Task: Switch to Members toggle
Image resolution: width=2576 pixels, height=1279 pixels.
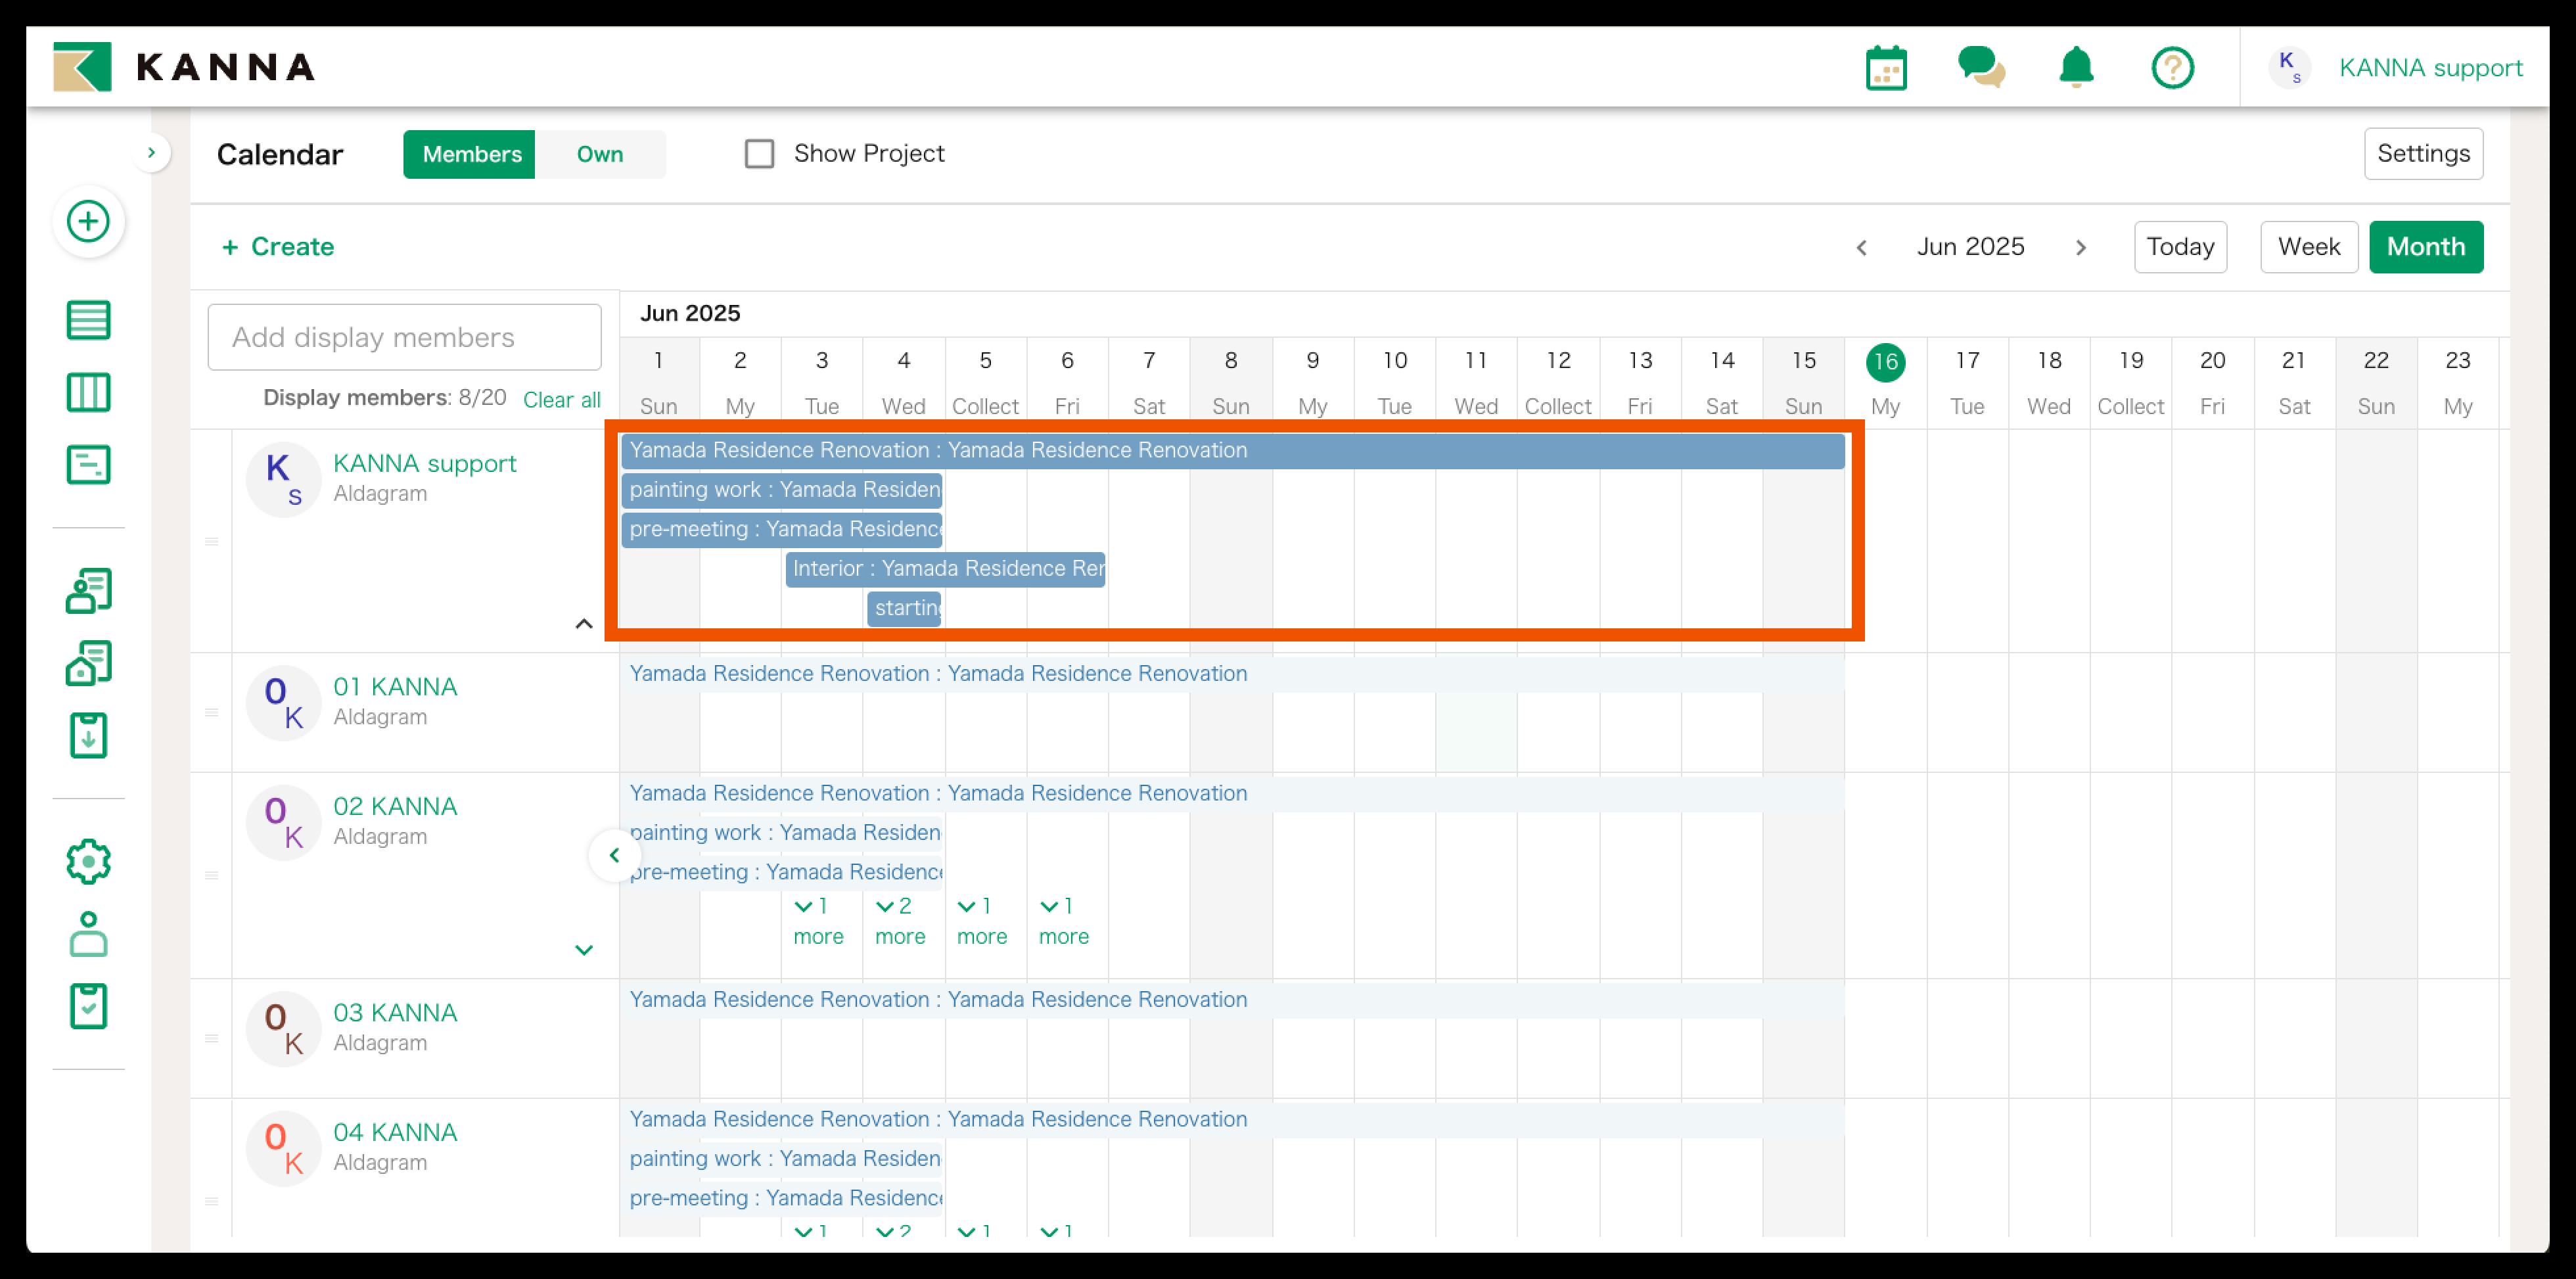Action: coord(471,154)
